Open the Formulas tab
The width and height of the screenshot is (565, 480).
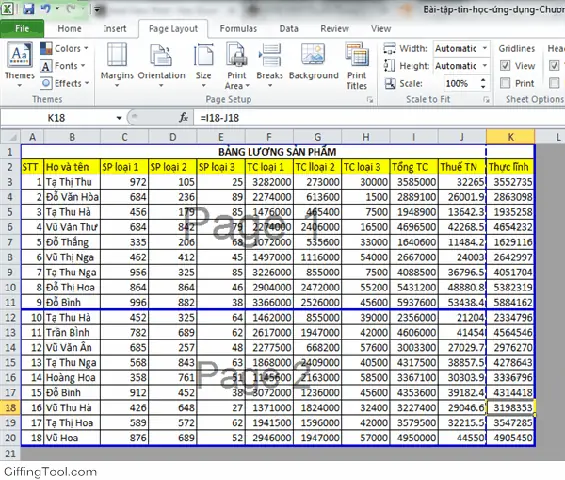pyautogui.click(x=238, y=28)
